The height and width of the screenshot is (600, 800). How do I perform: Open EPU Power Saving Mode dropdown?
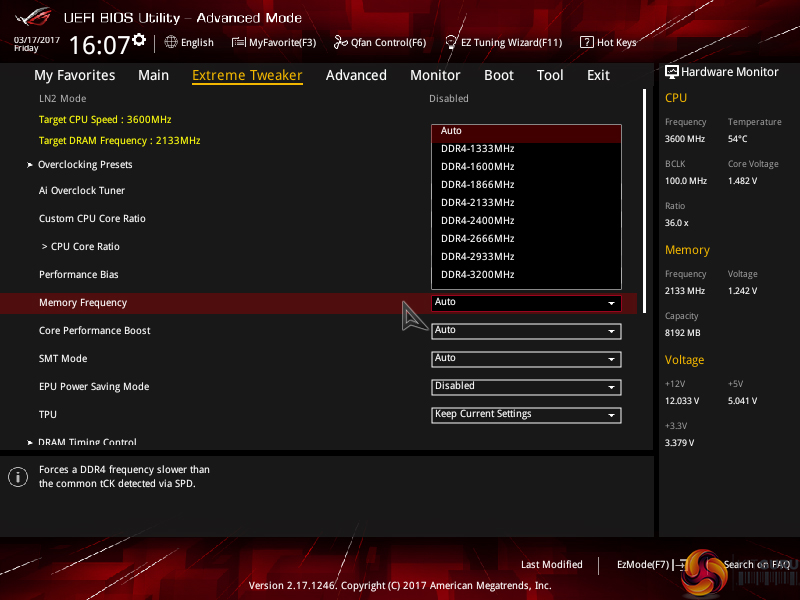526,387
